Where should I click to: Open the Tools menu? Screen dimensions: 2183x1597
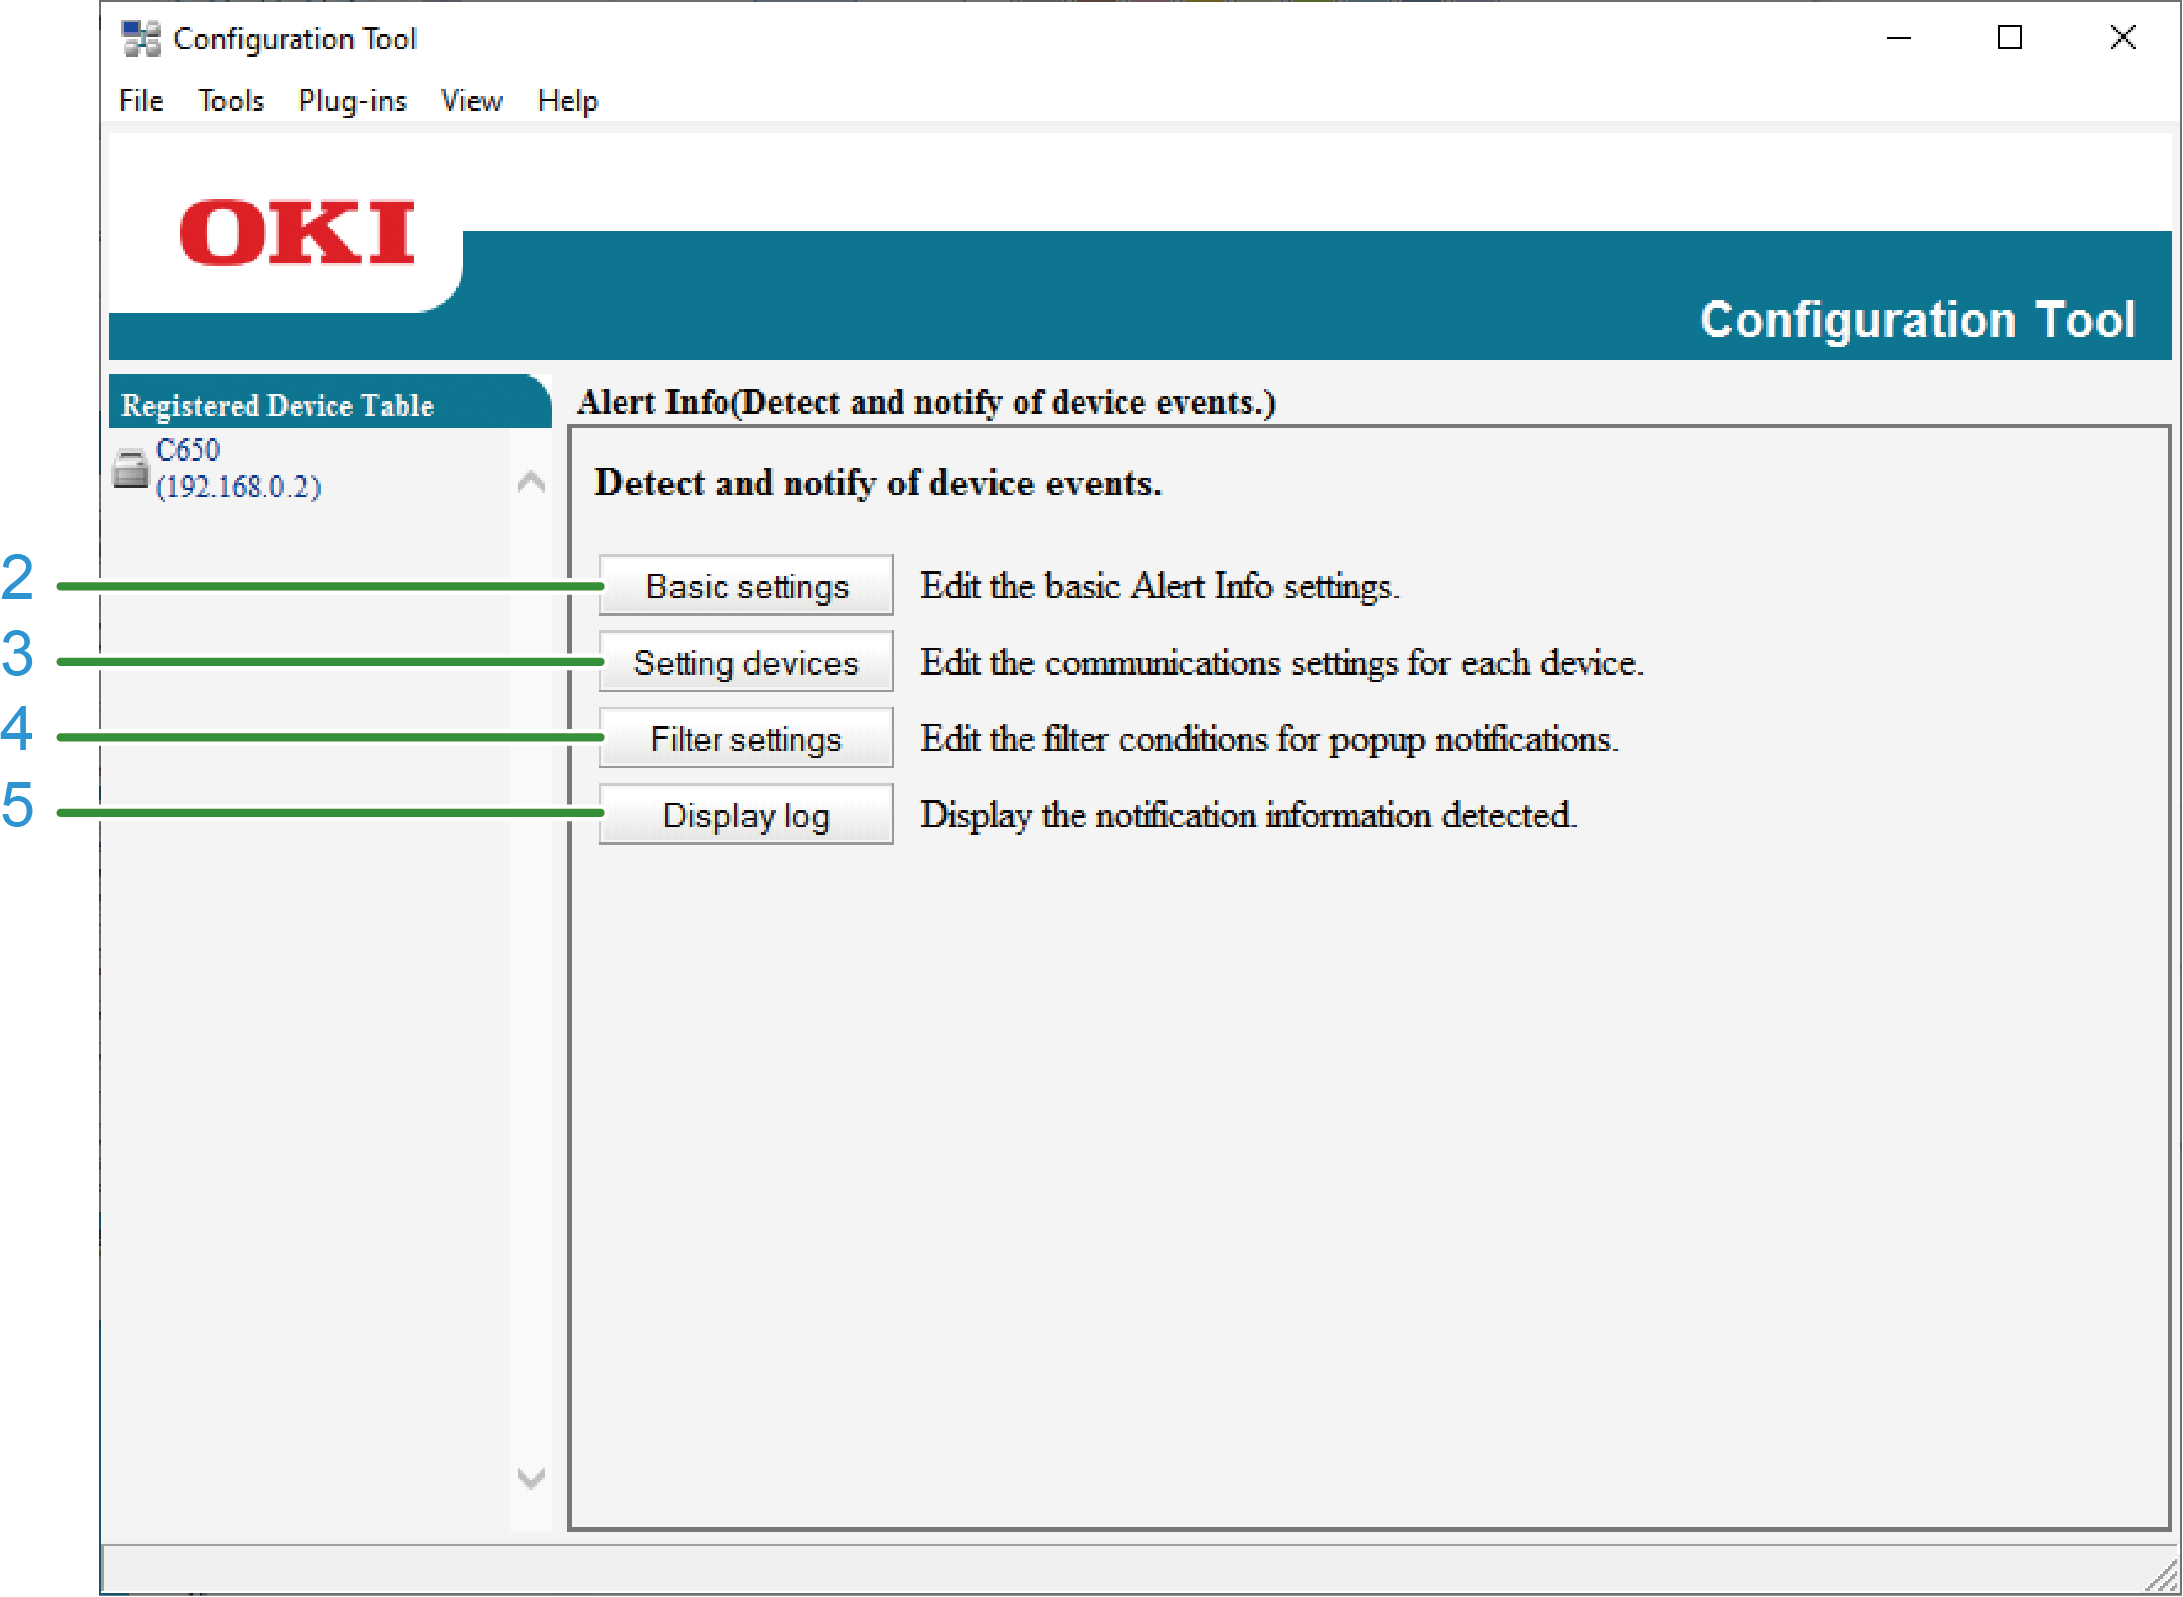pos(231,101)
